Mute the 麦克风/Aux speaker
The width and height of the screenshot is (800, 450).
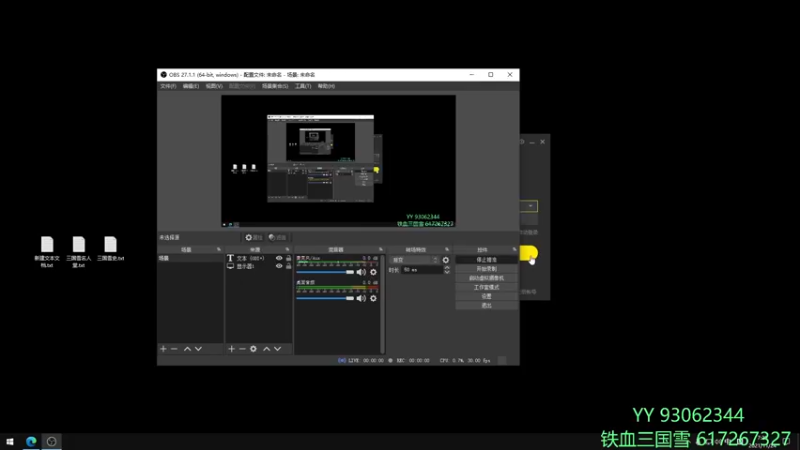point(361,272)
